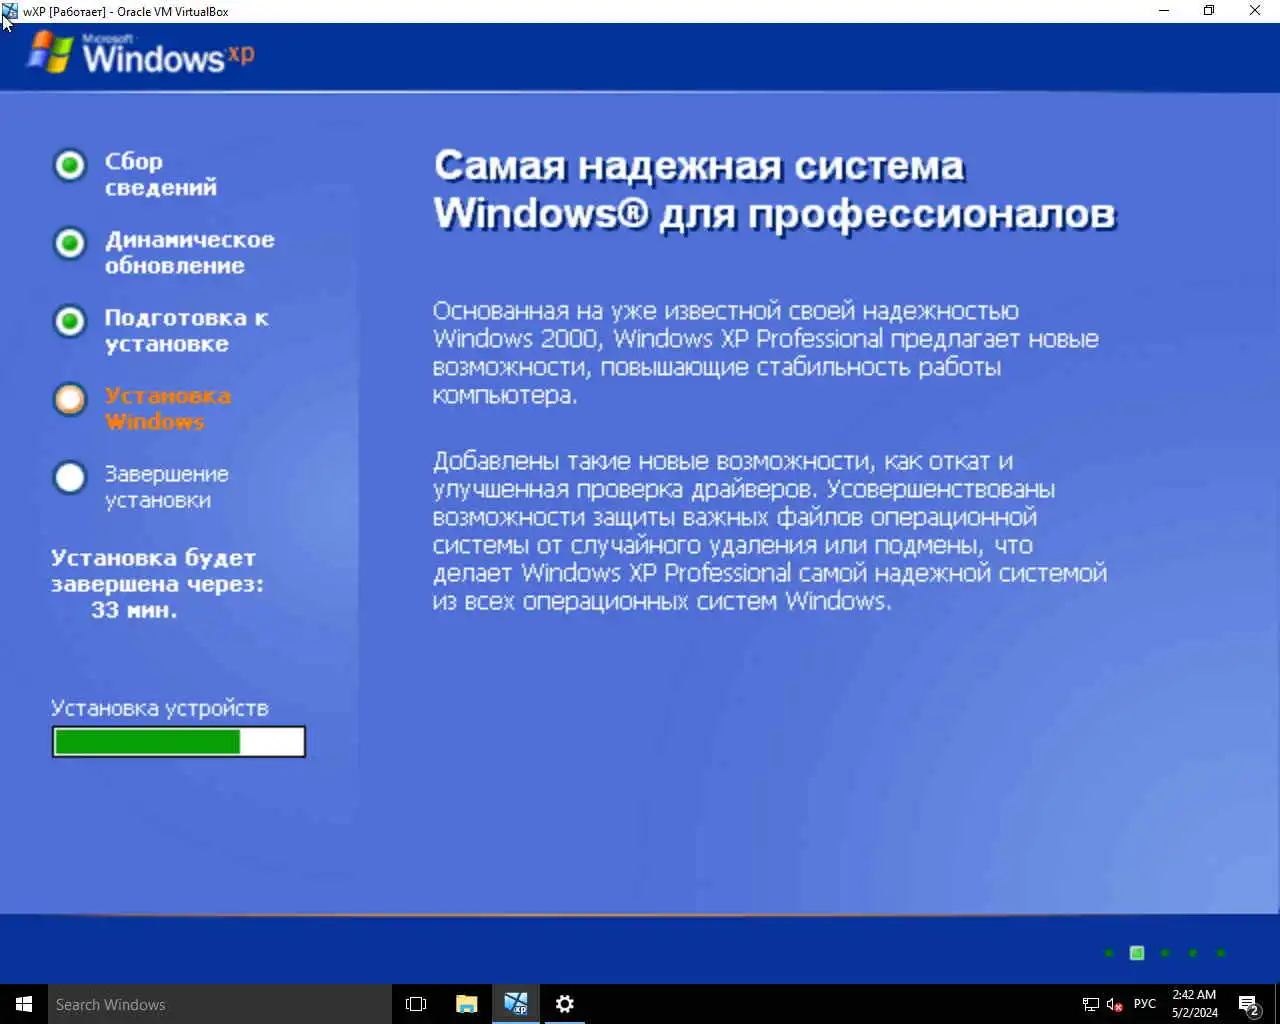Click the 'Подготовка к установке' step label
This screenshot has height=1024, width=1280.
(186, 330)
